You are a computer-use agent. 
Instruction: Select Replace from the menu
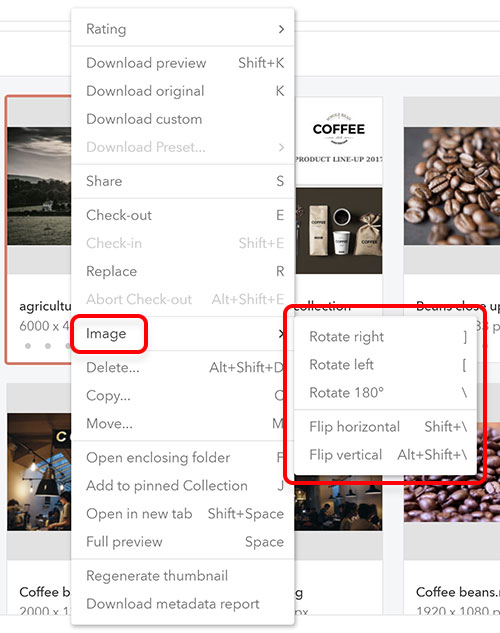(183, 271)
